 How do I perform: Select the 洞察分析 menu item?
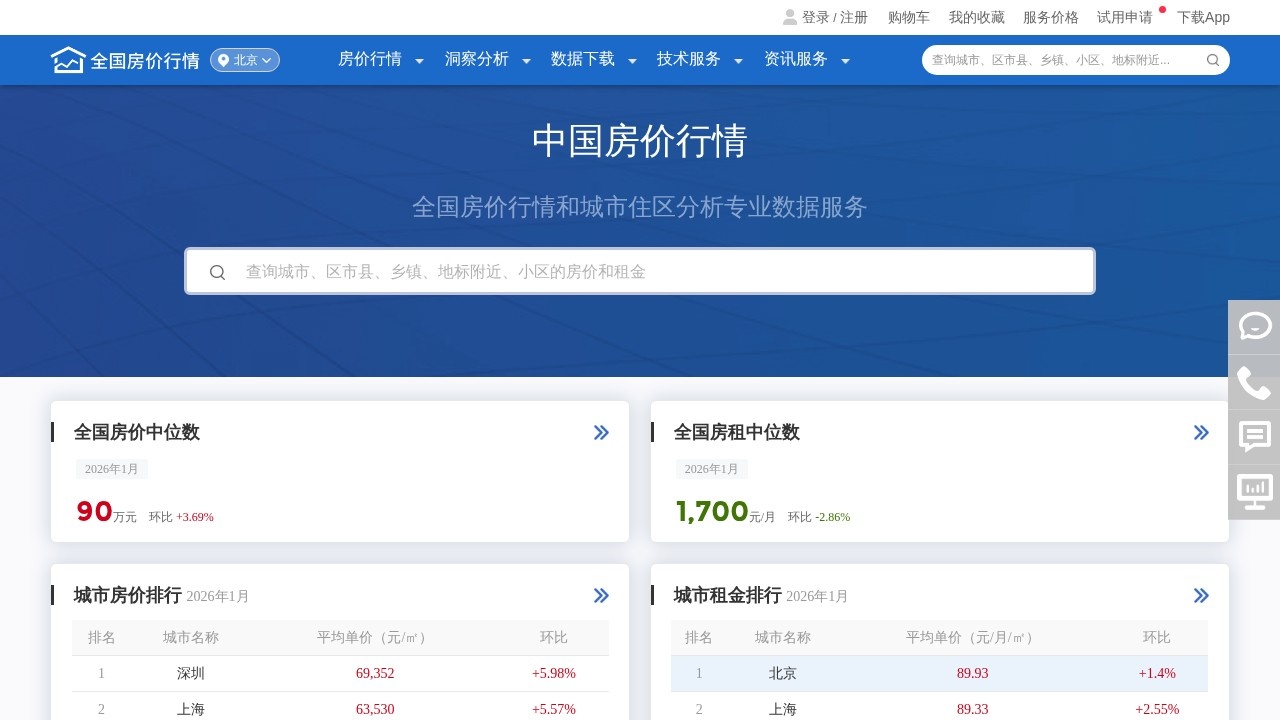(x=477, y=59)
